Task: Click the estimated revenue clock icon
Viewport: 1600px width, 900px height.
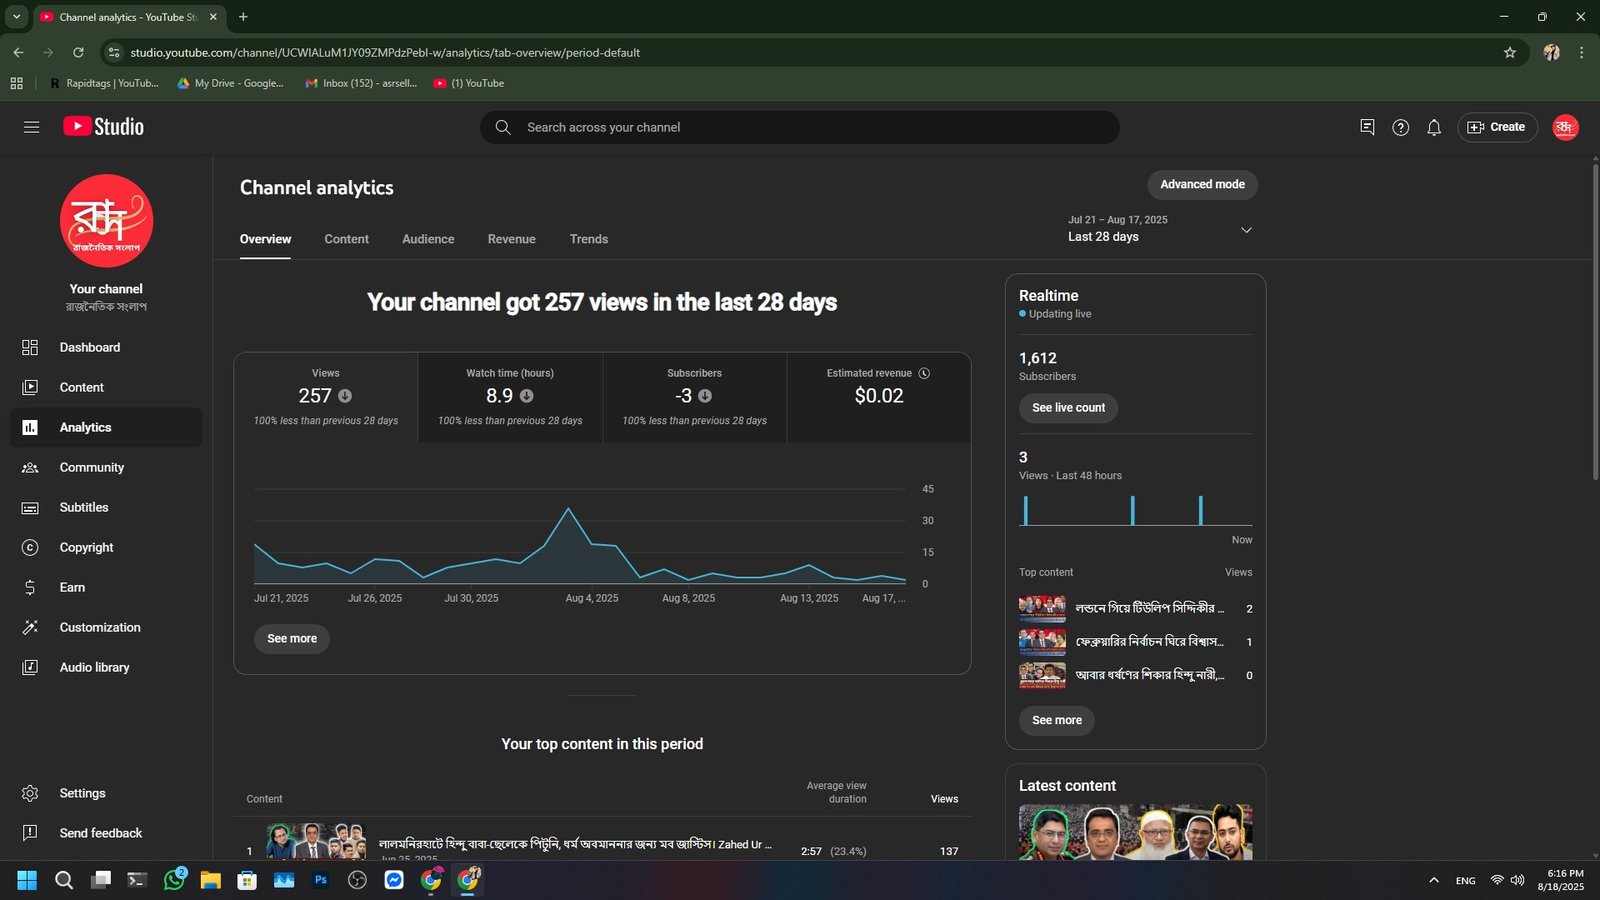Action: pyautogui.click(x=924, y=373)
